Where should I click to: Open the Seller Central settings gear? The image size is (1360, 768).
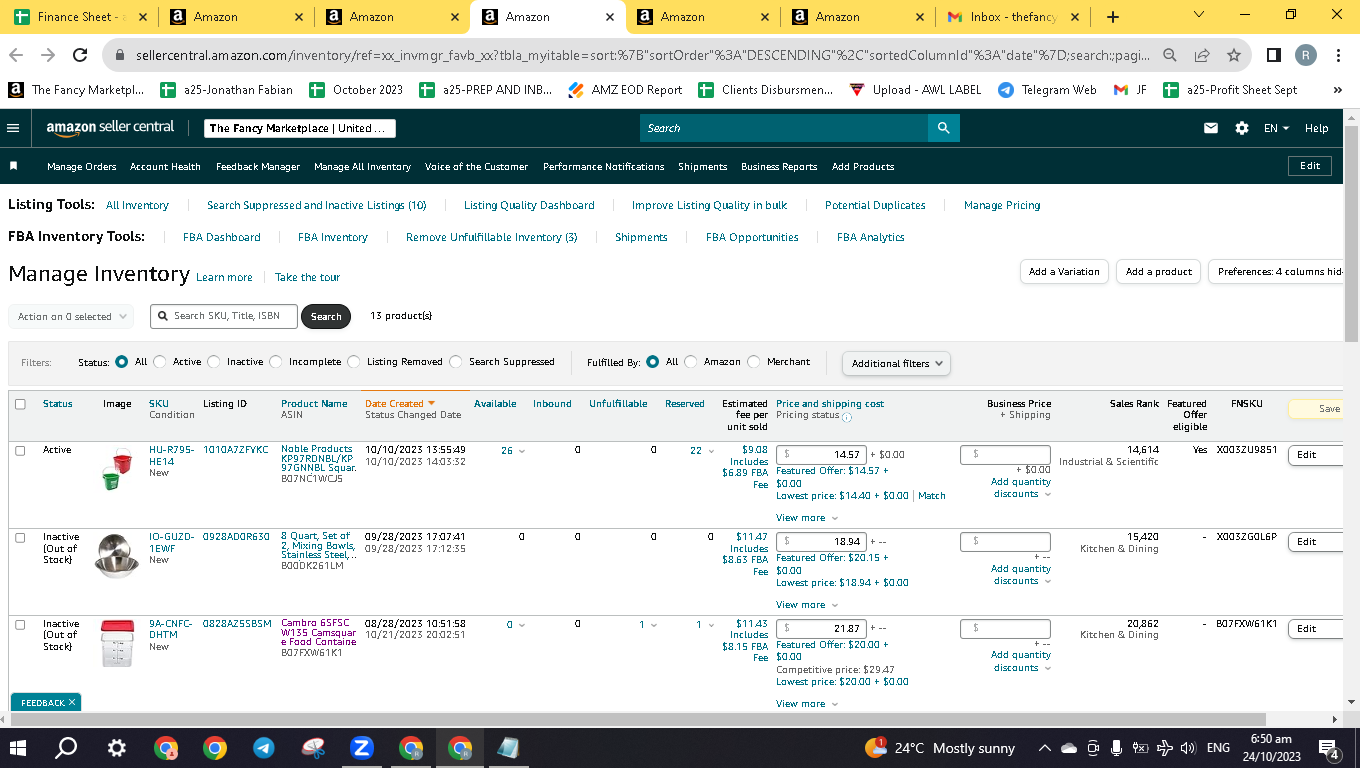(1242, 128)
